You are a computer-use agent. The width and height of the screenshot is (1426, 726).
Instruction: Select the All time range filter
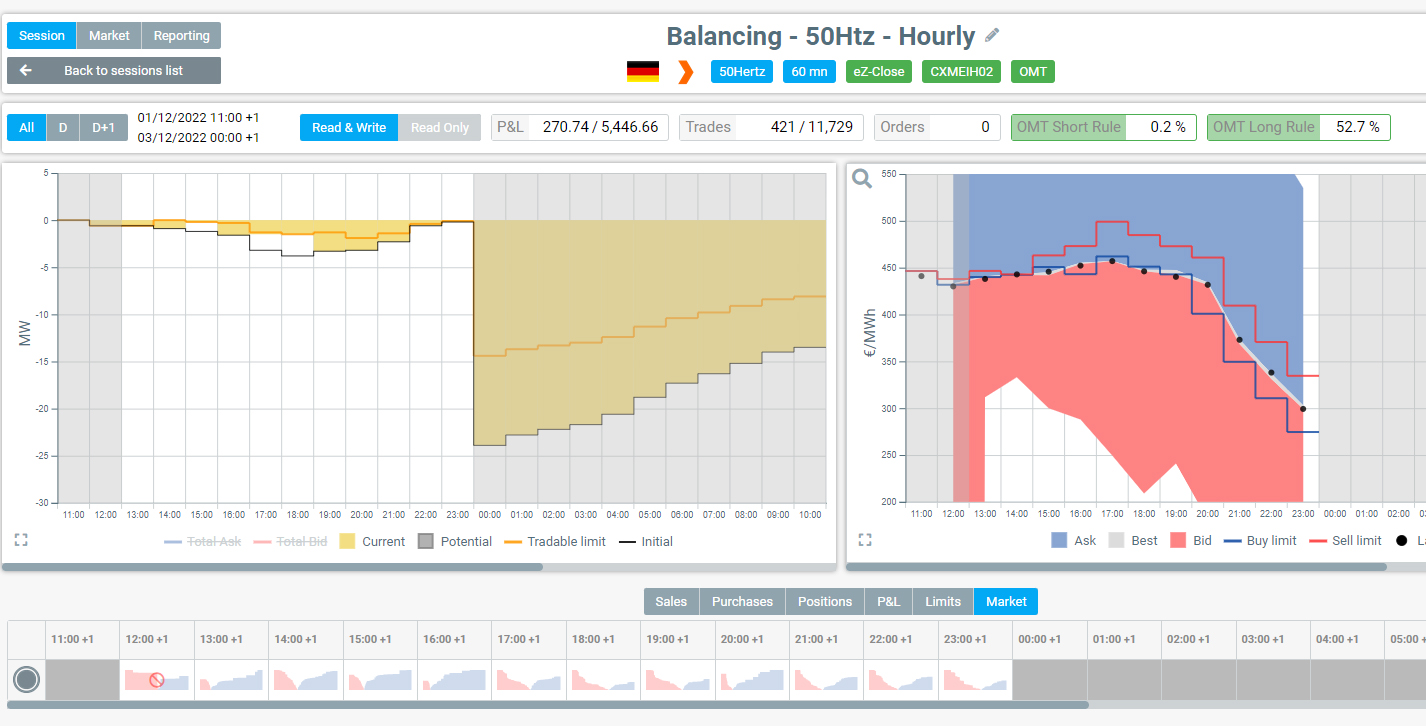click(x=26, y=127)
